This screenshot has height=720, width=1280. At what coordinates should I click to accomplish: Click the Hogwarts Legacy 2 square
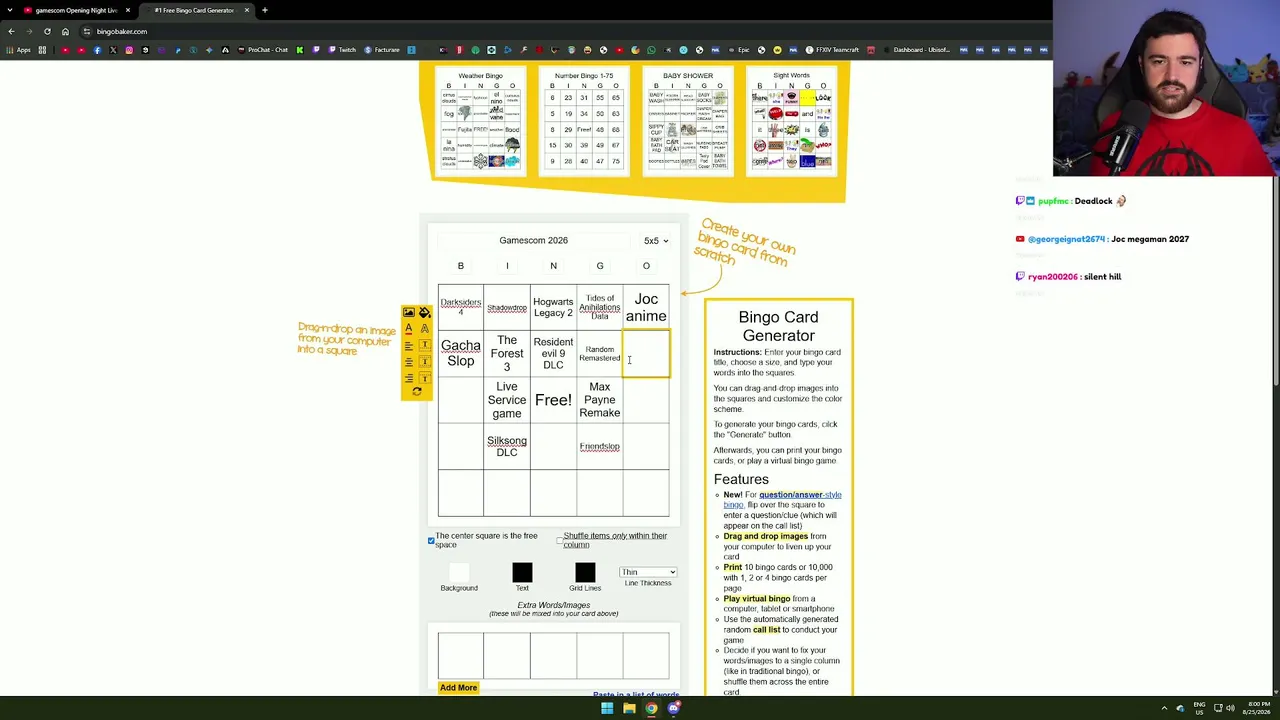click(x=553, y=307)
